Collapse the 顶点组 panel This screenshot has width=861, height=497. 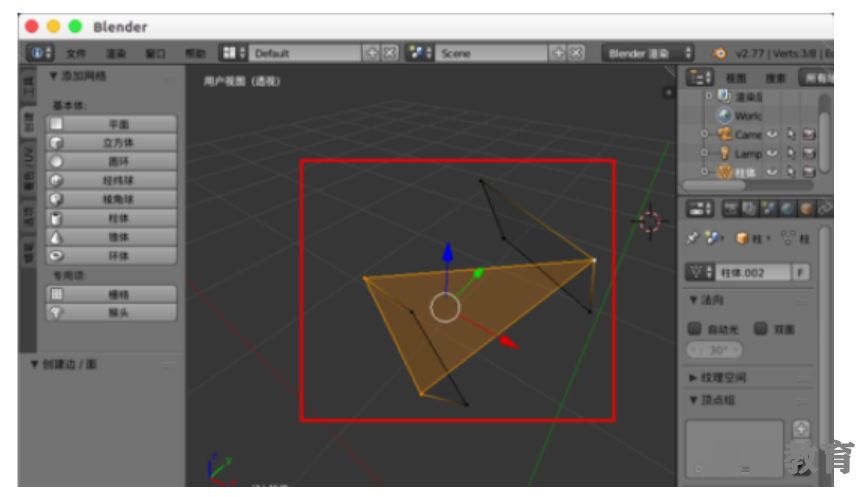(x=694, y=400)
